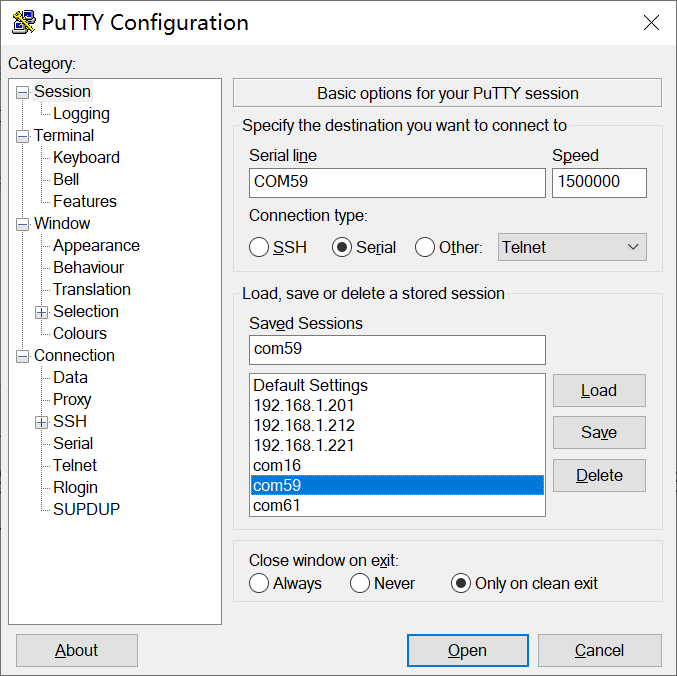Open the Selection settings category
Viewport: 677px width, 676px height.
point(86,312)
